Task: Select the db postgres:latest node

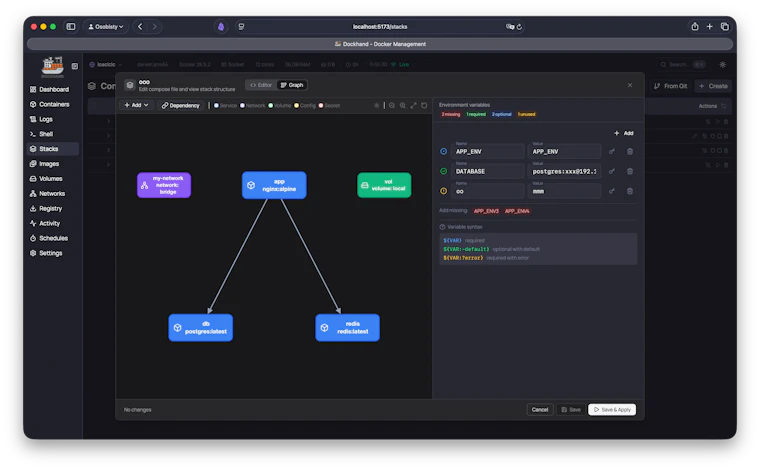Action: (200, 328)
